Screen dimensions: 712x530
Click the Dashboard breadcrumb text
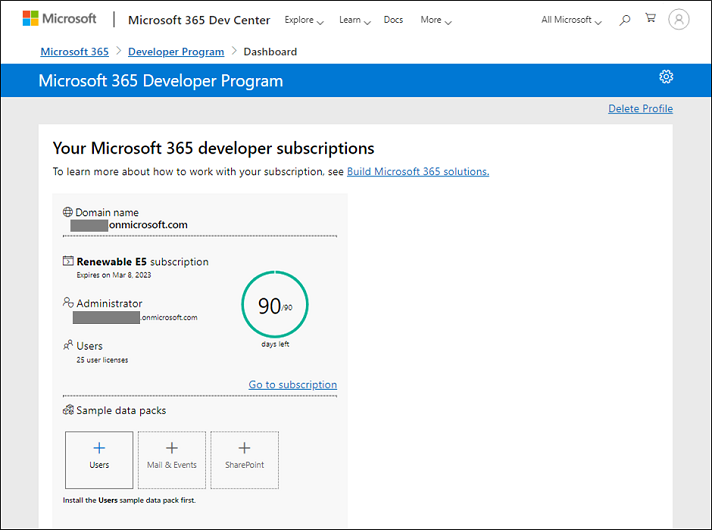tap(270, 52)
